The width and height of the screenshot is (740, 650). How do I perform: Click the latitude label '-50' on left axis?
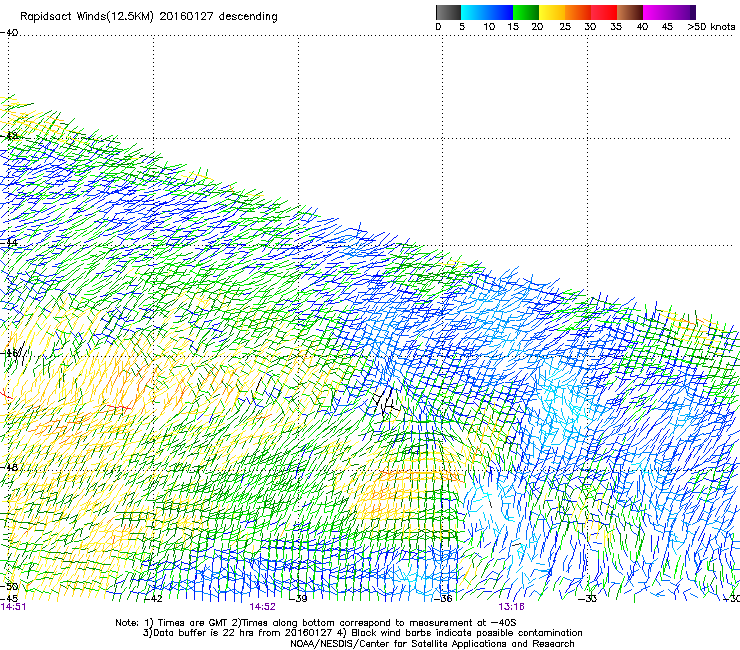tap(9, 586)
